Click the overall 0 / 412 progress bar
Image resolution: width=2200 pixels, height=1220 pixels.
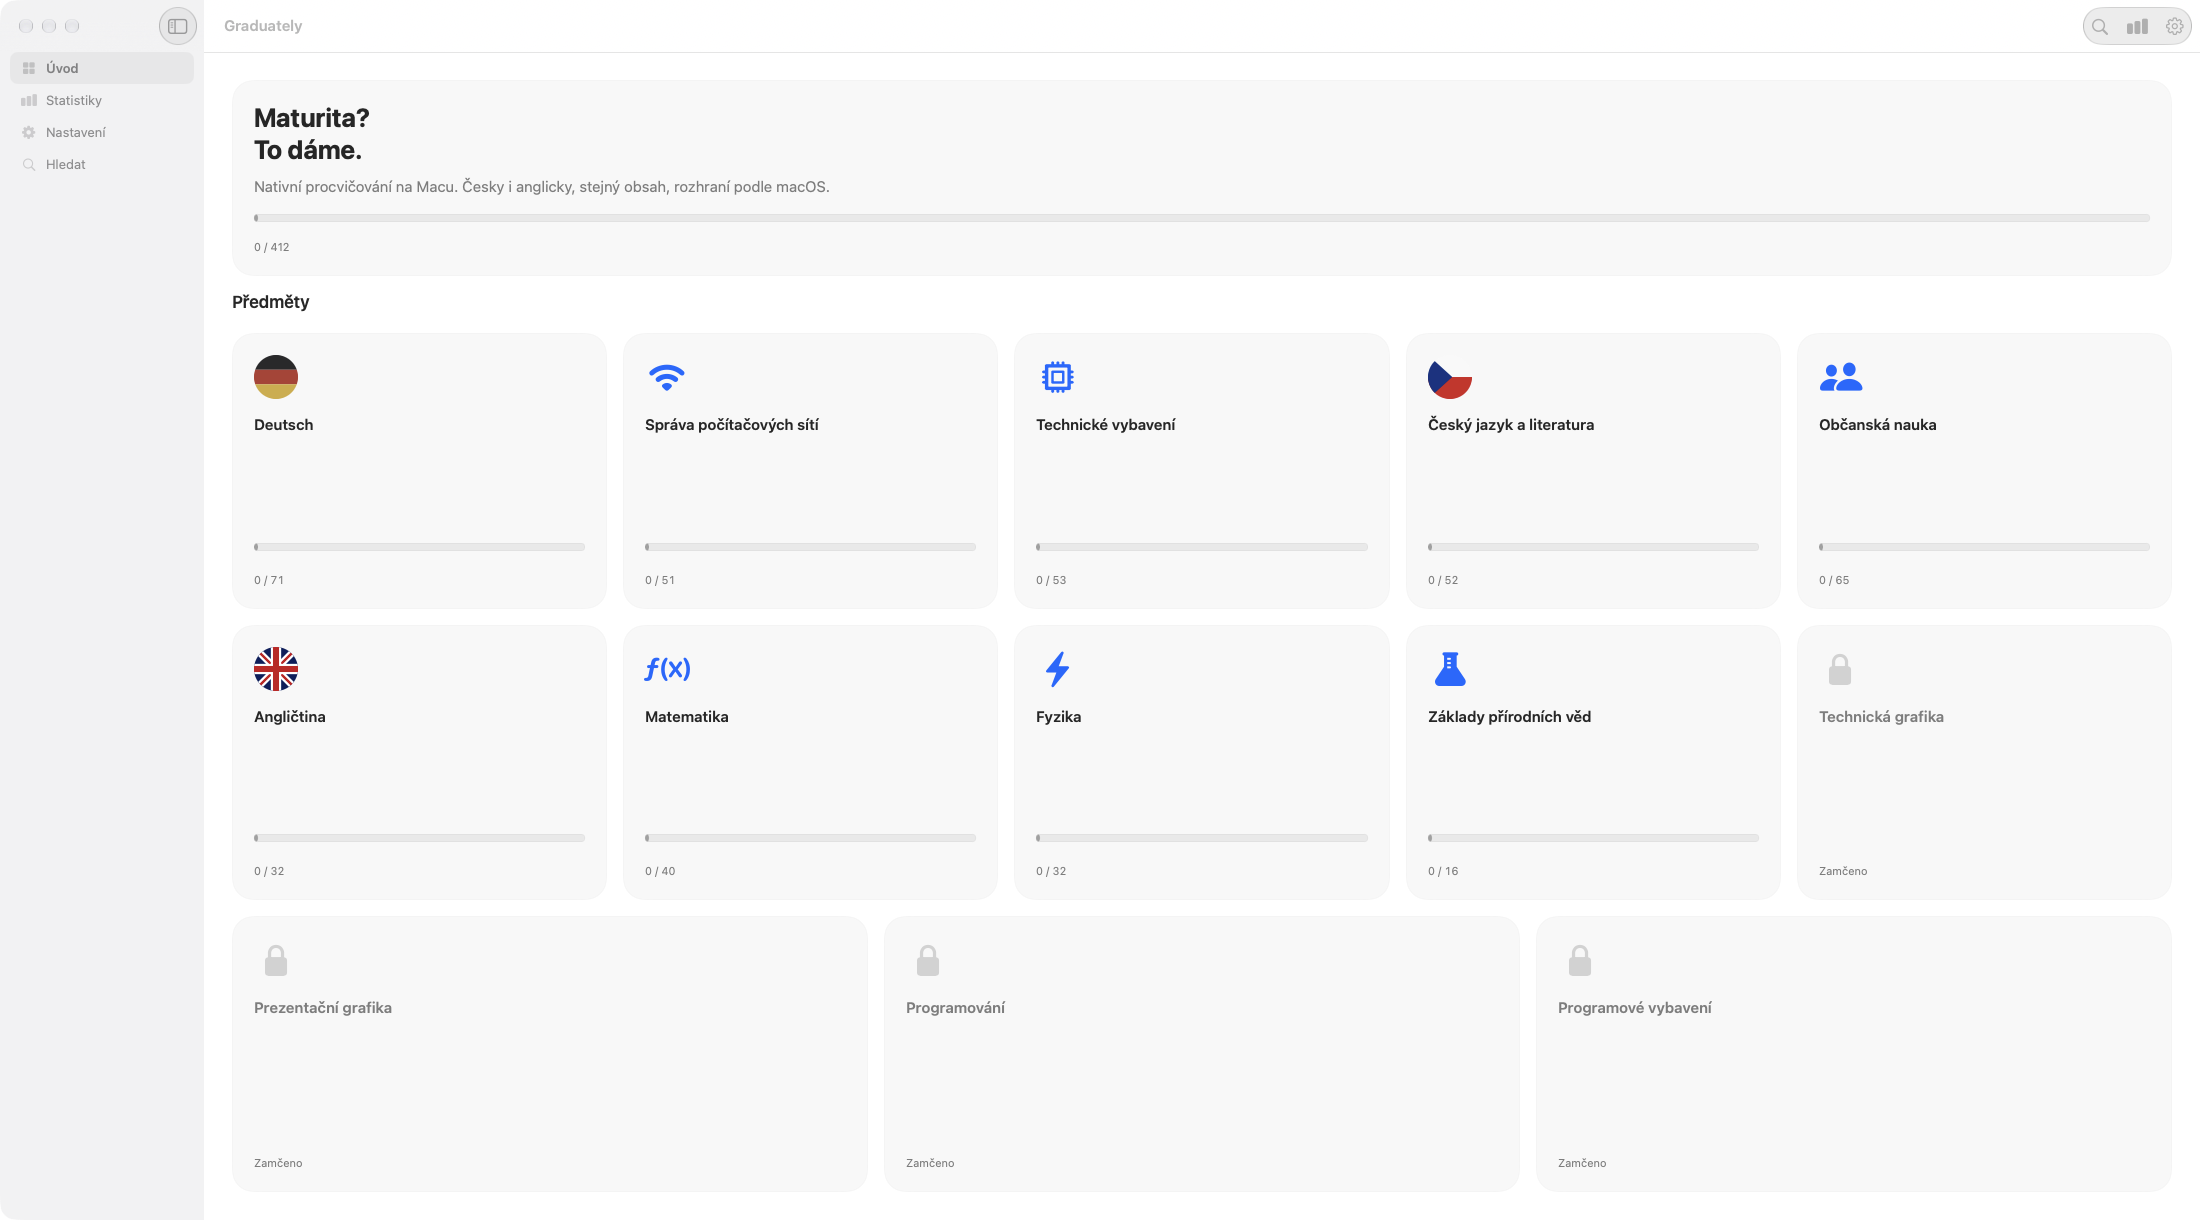pyautogui.click(x=1202, y=218)
